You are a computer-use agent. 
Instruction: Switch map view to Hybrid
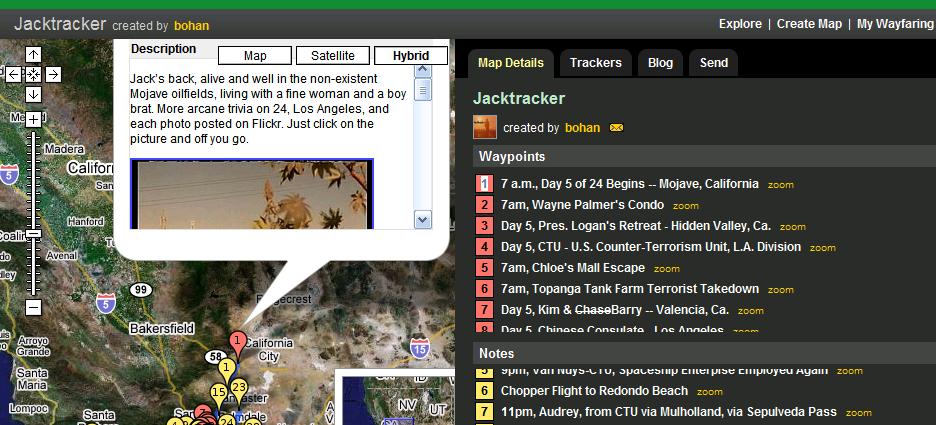pos(411,56)
